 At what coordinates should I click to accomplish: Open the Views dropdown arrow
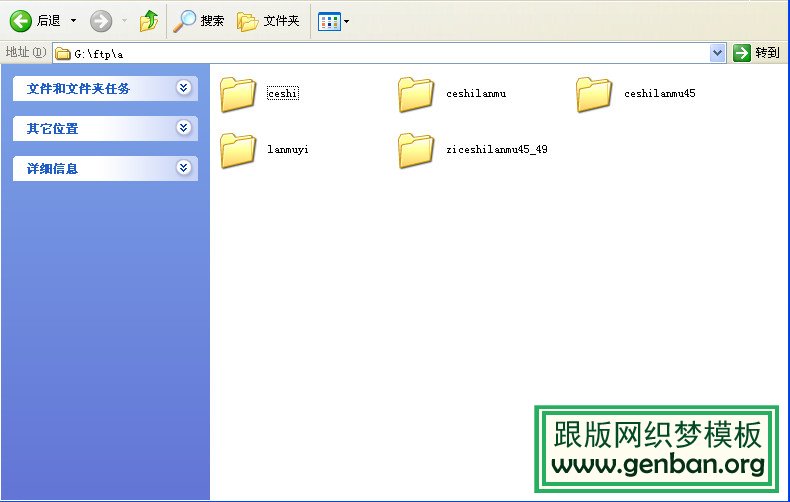(x=347, y=20)
